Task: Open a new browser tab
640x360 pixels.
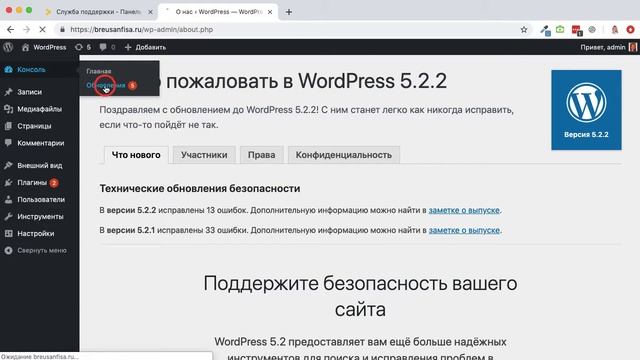Action: 289,12
